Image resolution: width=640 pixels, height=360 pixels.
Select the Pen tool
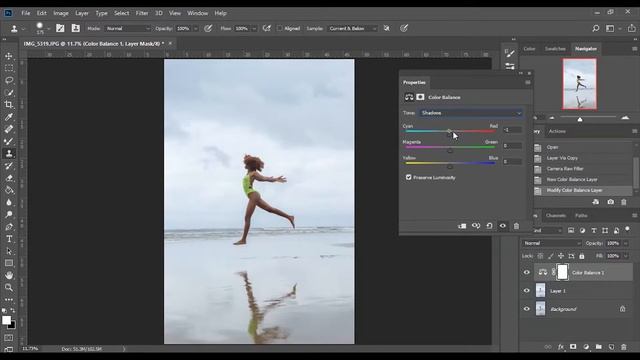point(9,227)
